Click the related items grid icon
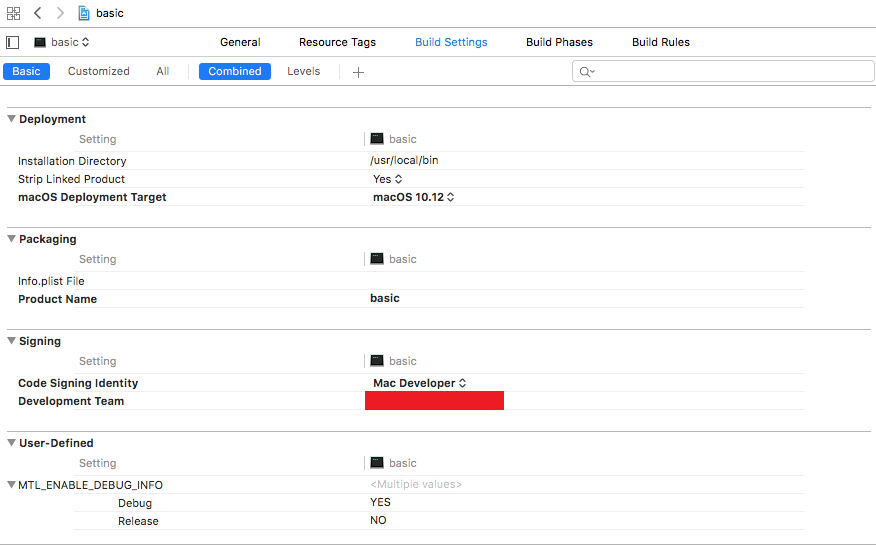The width and height of the screenshot is (876, 545). point(13,13)
